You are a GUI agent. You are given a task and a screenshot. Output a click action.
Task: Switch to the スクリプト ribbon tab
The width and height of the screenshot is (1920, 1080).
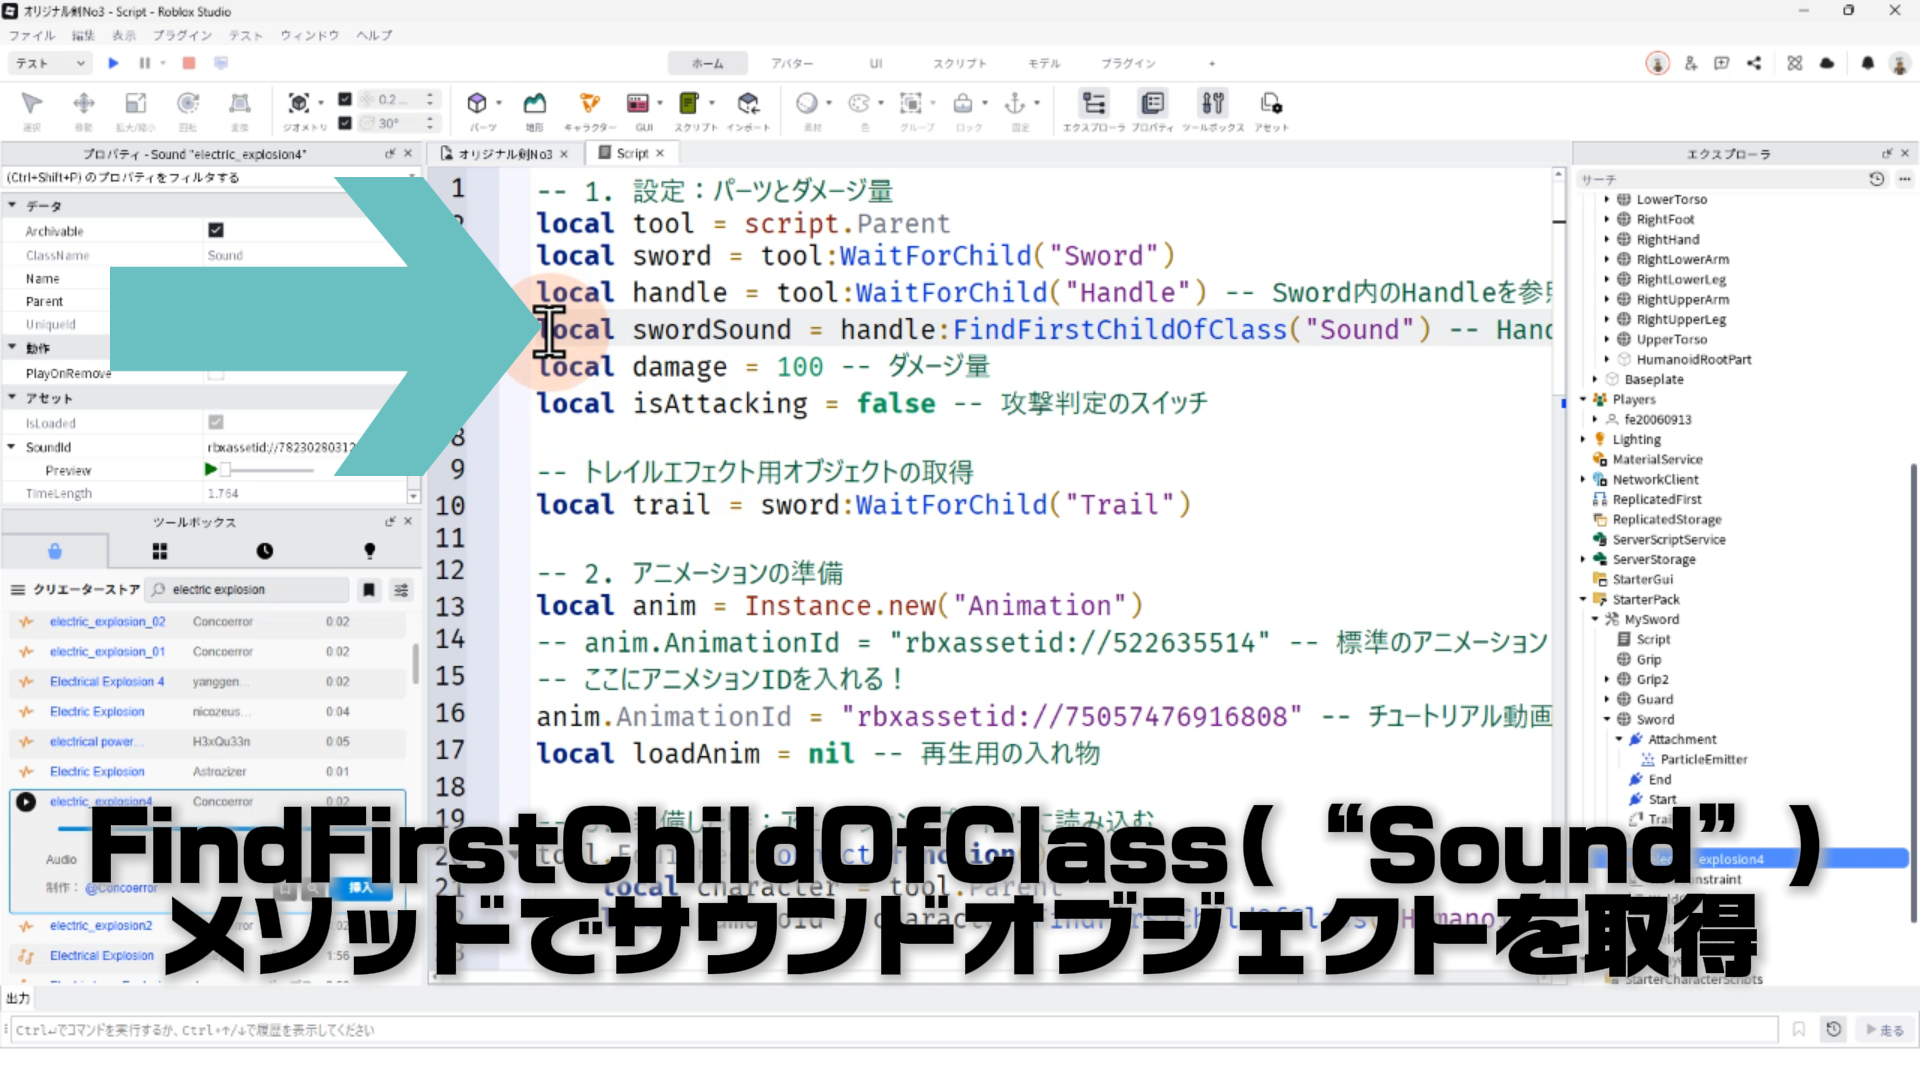(x=959, y=63)
